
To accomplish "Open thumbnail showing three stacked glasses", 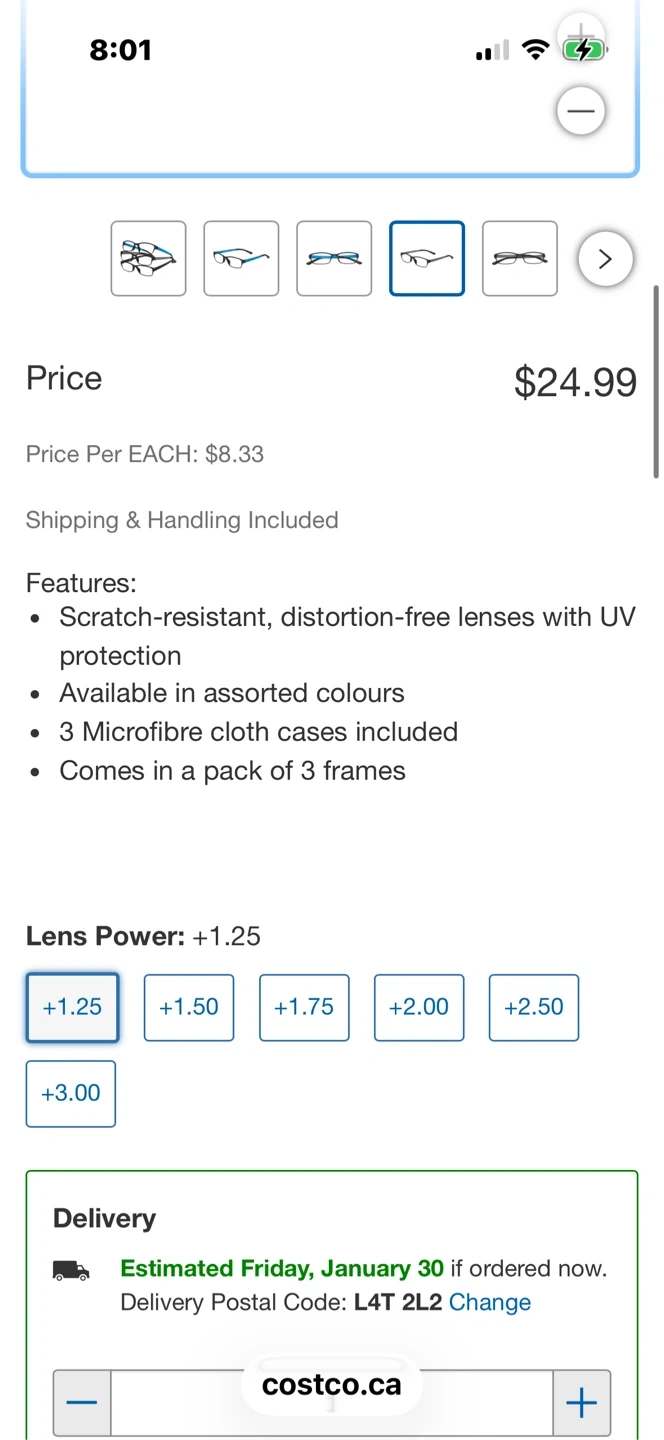I will 148,258.
